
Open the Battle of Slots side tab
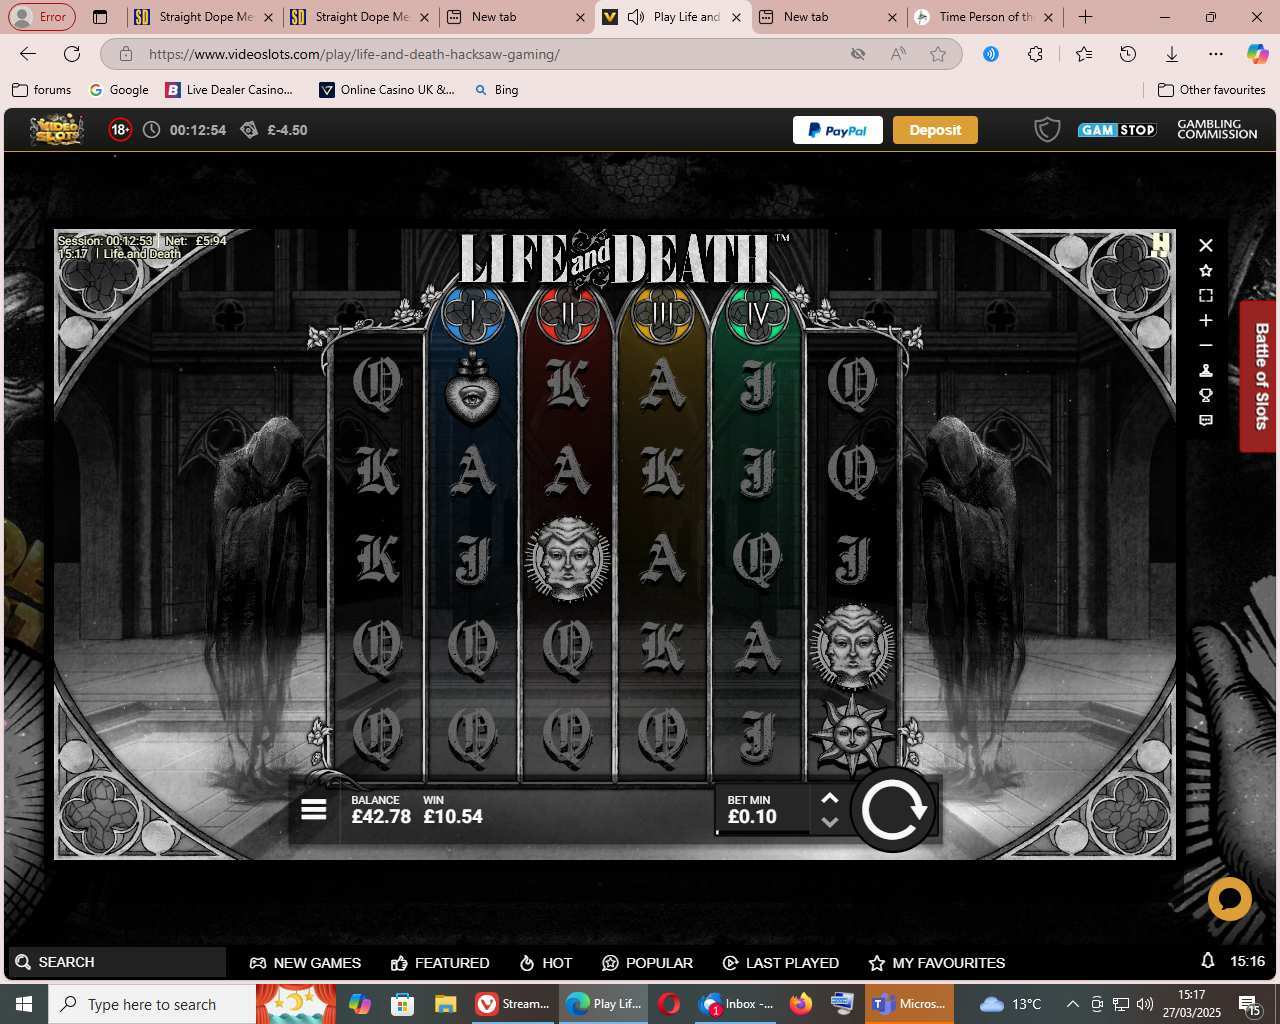click(x=1260, y=376)
